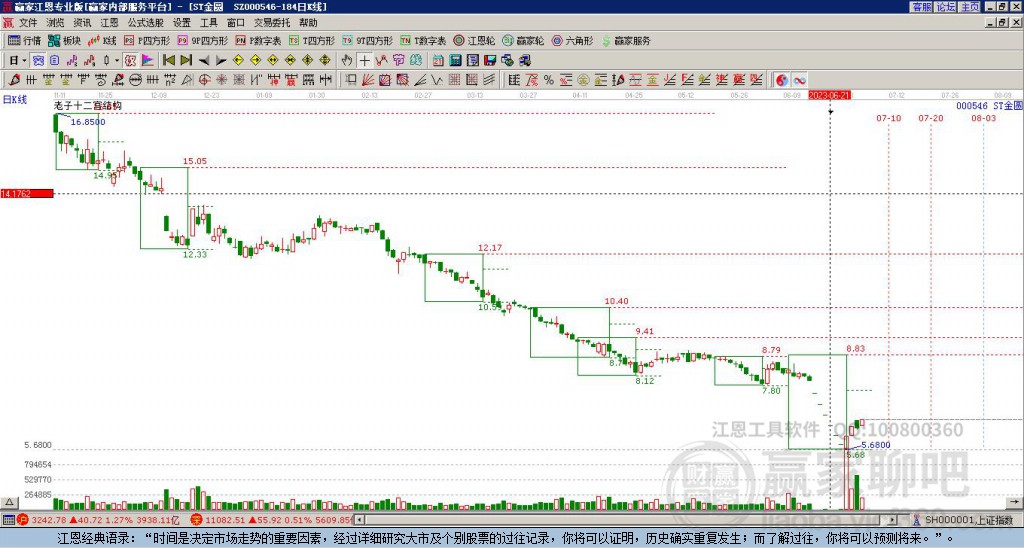The height and width of the screenshot is (548, 1024).
Task: Open 赢家服务 service page
Action: (626, 40)
